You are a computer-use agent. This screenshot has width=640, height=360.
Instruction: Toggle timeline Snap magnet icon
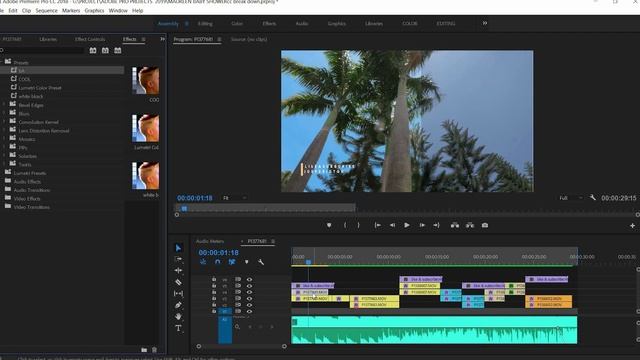coord(218,262)
